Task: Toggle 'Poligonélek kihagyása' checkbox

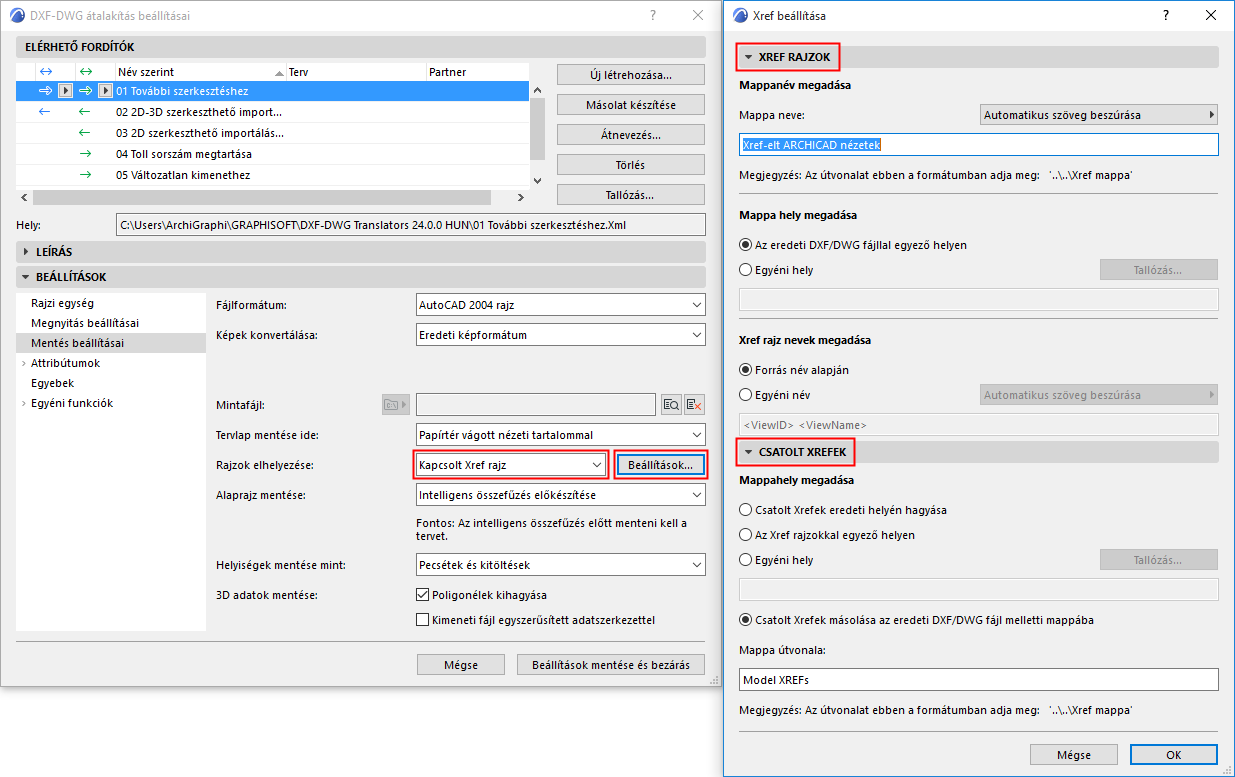Action: coord(422,595)
